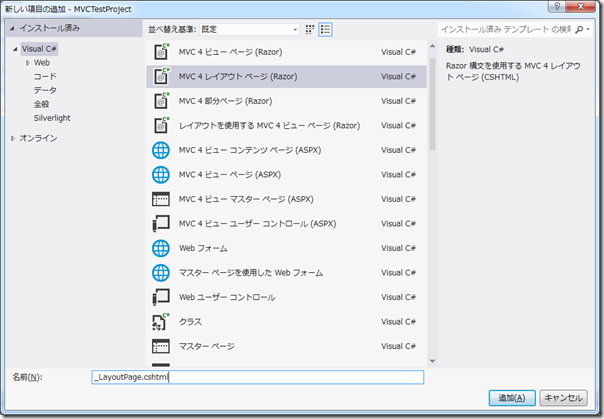The height and width of the screenshot is (419, 604).
Task: Select MVC 4 ビュー マスター ページ (ASPX)
Action: (x=286, y=199)
